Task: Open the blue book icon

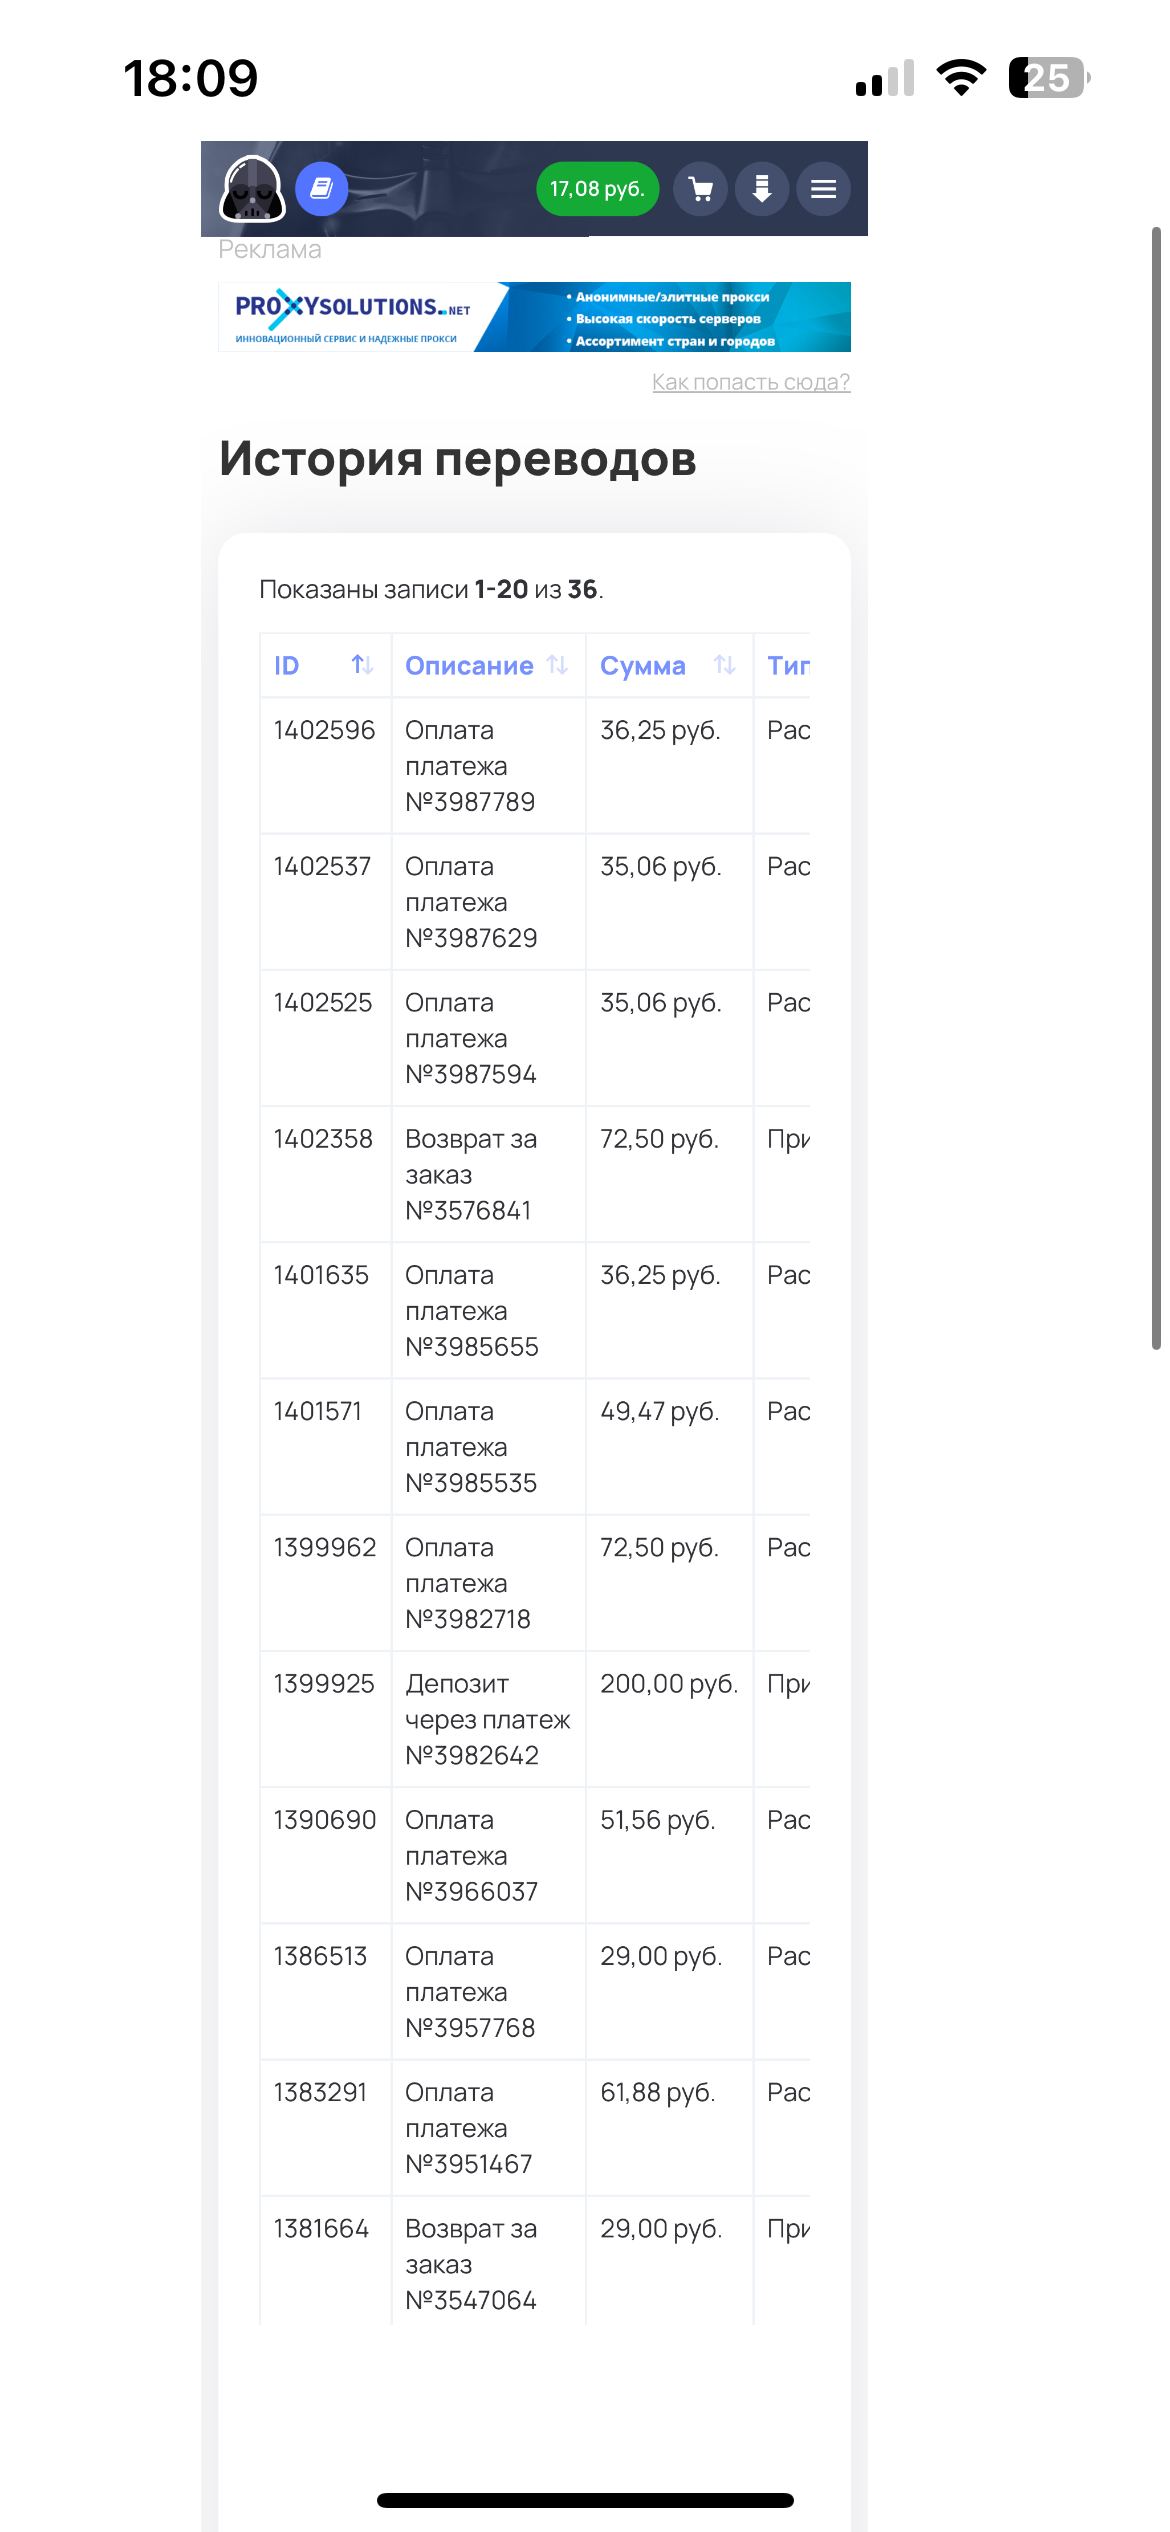Action: (x=321, y=188)
